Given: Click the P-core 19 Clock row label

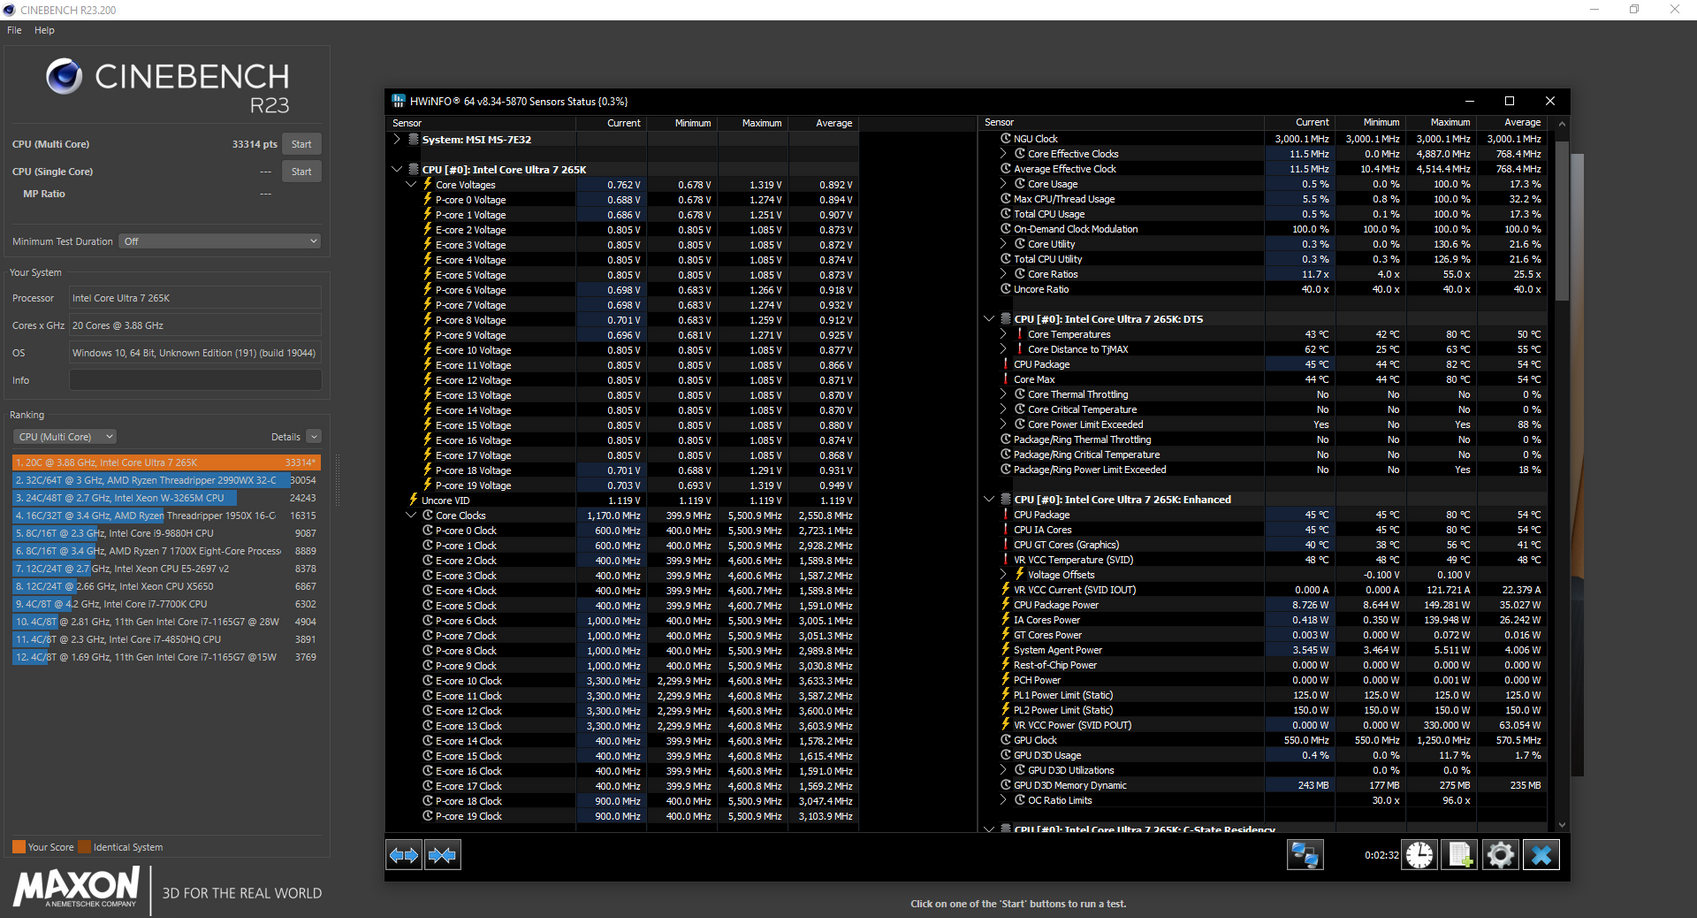Looking at the screenshot, I should [469, 816].
